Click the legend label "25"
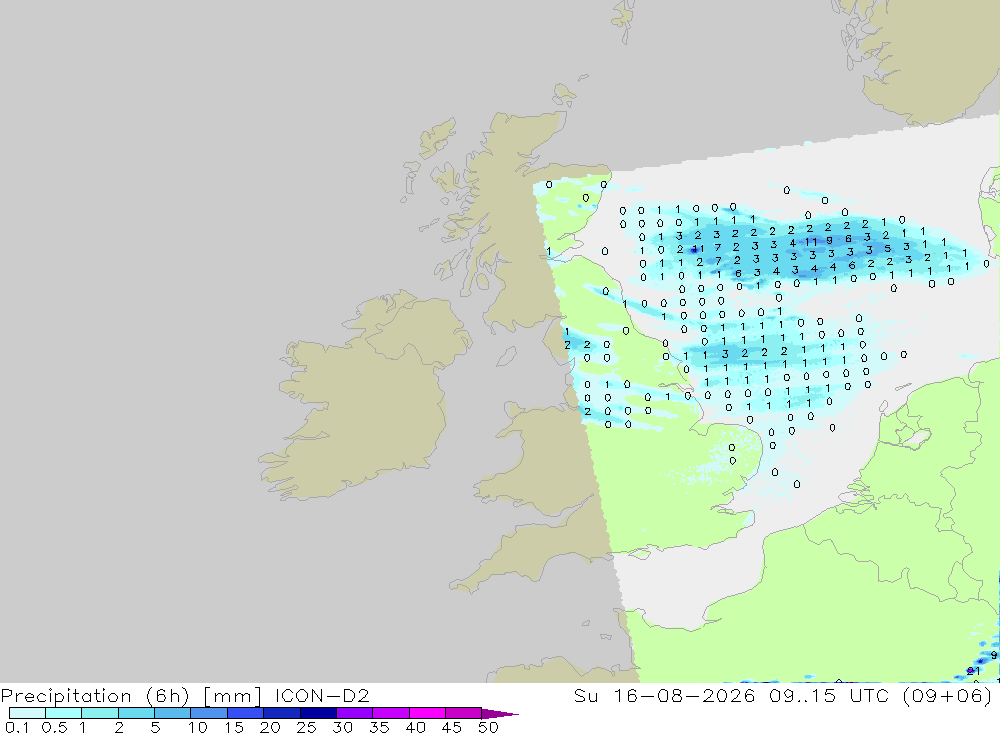The height and width of the screenshot is (733, 1000). pos(307,727)
